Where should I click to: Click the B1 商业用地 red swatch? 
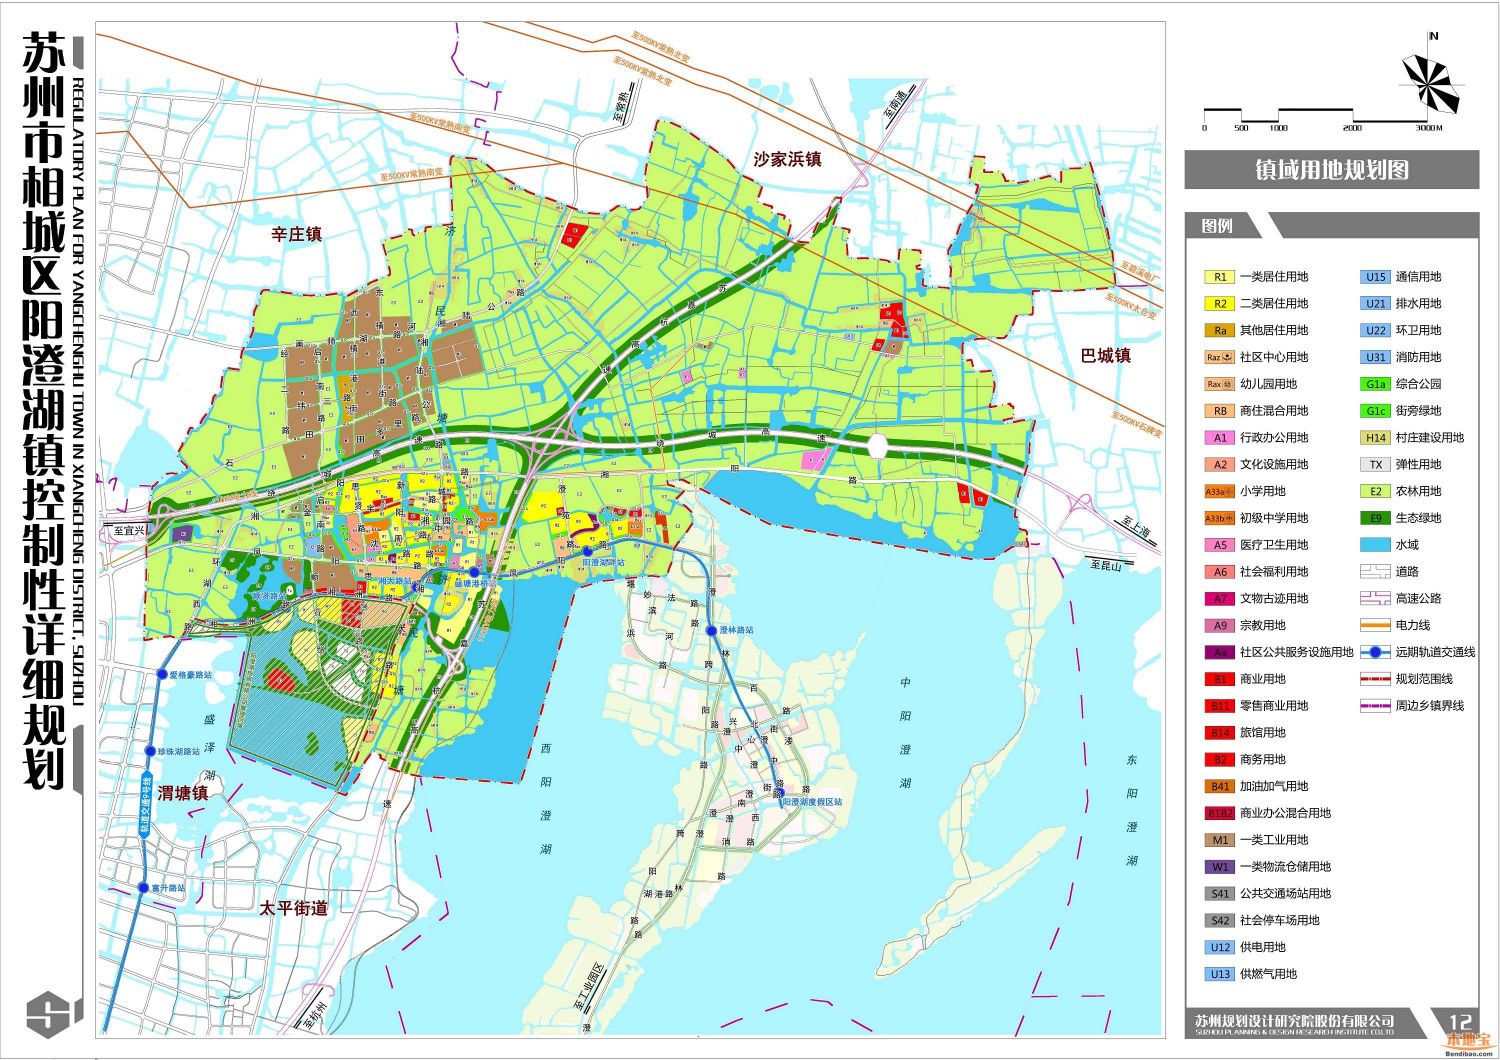pos(1220,679)
